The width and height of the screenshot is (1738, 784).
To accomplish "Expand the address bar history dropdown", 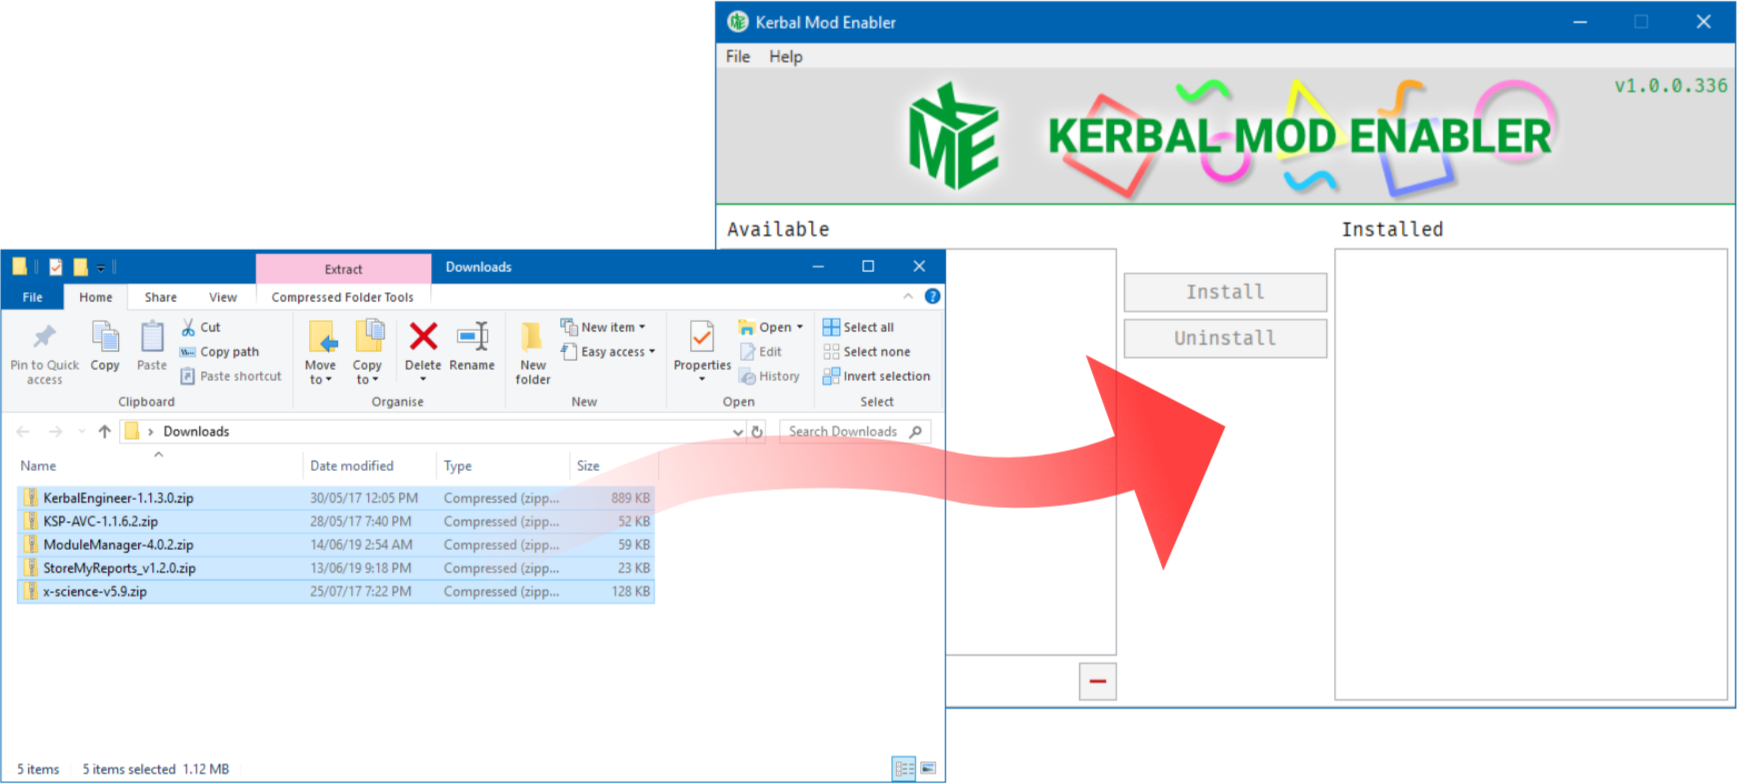I will [737, 432].
